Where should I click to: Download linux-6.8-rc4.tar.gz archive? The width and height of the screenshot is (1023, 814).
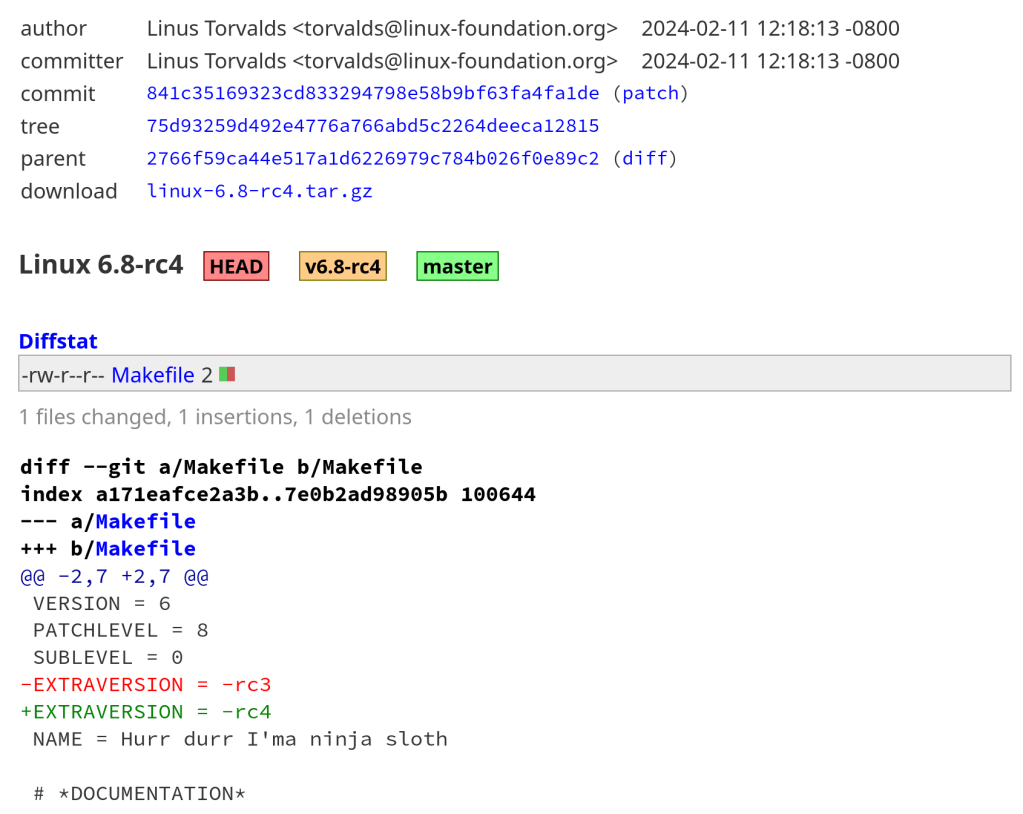click(x=259, y=191)
